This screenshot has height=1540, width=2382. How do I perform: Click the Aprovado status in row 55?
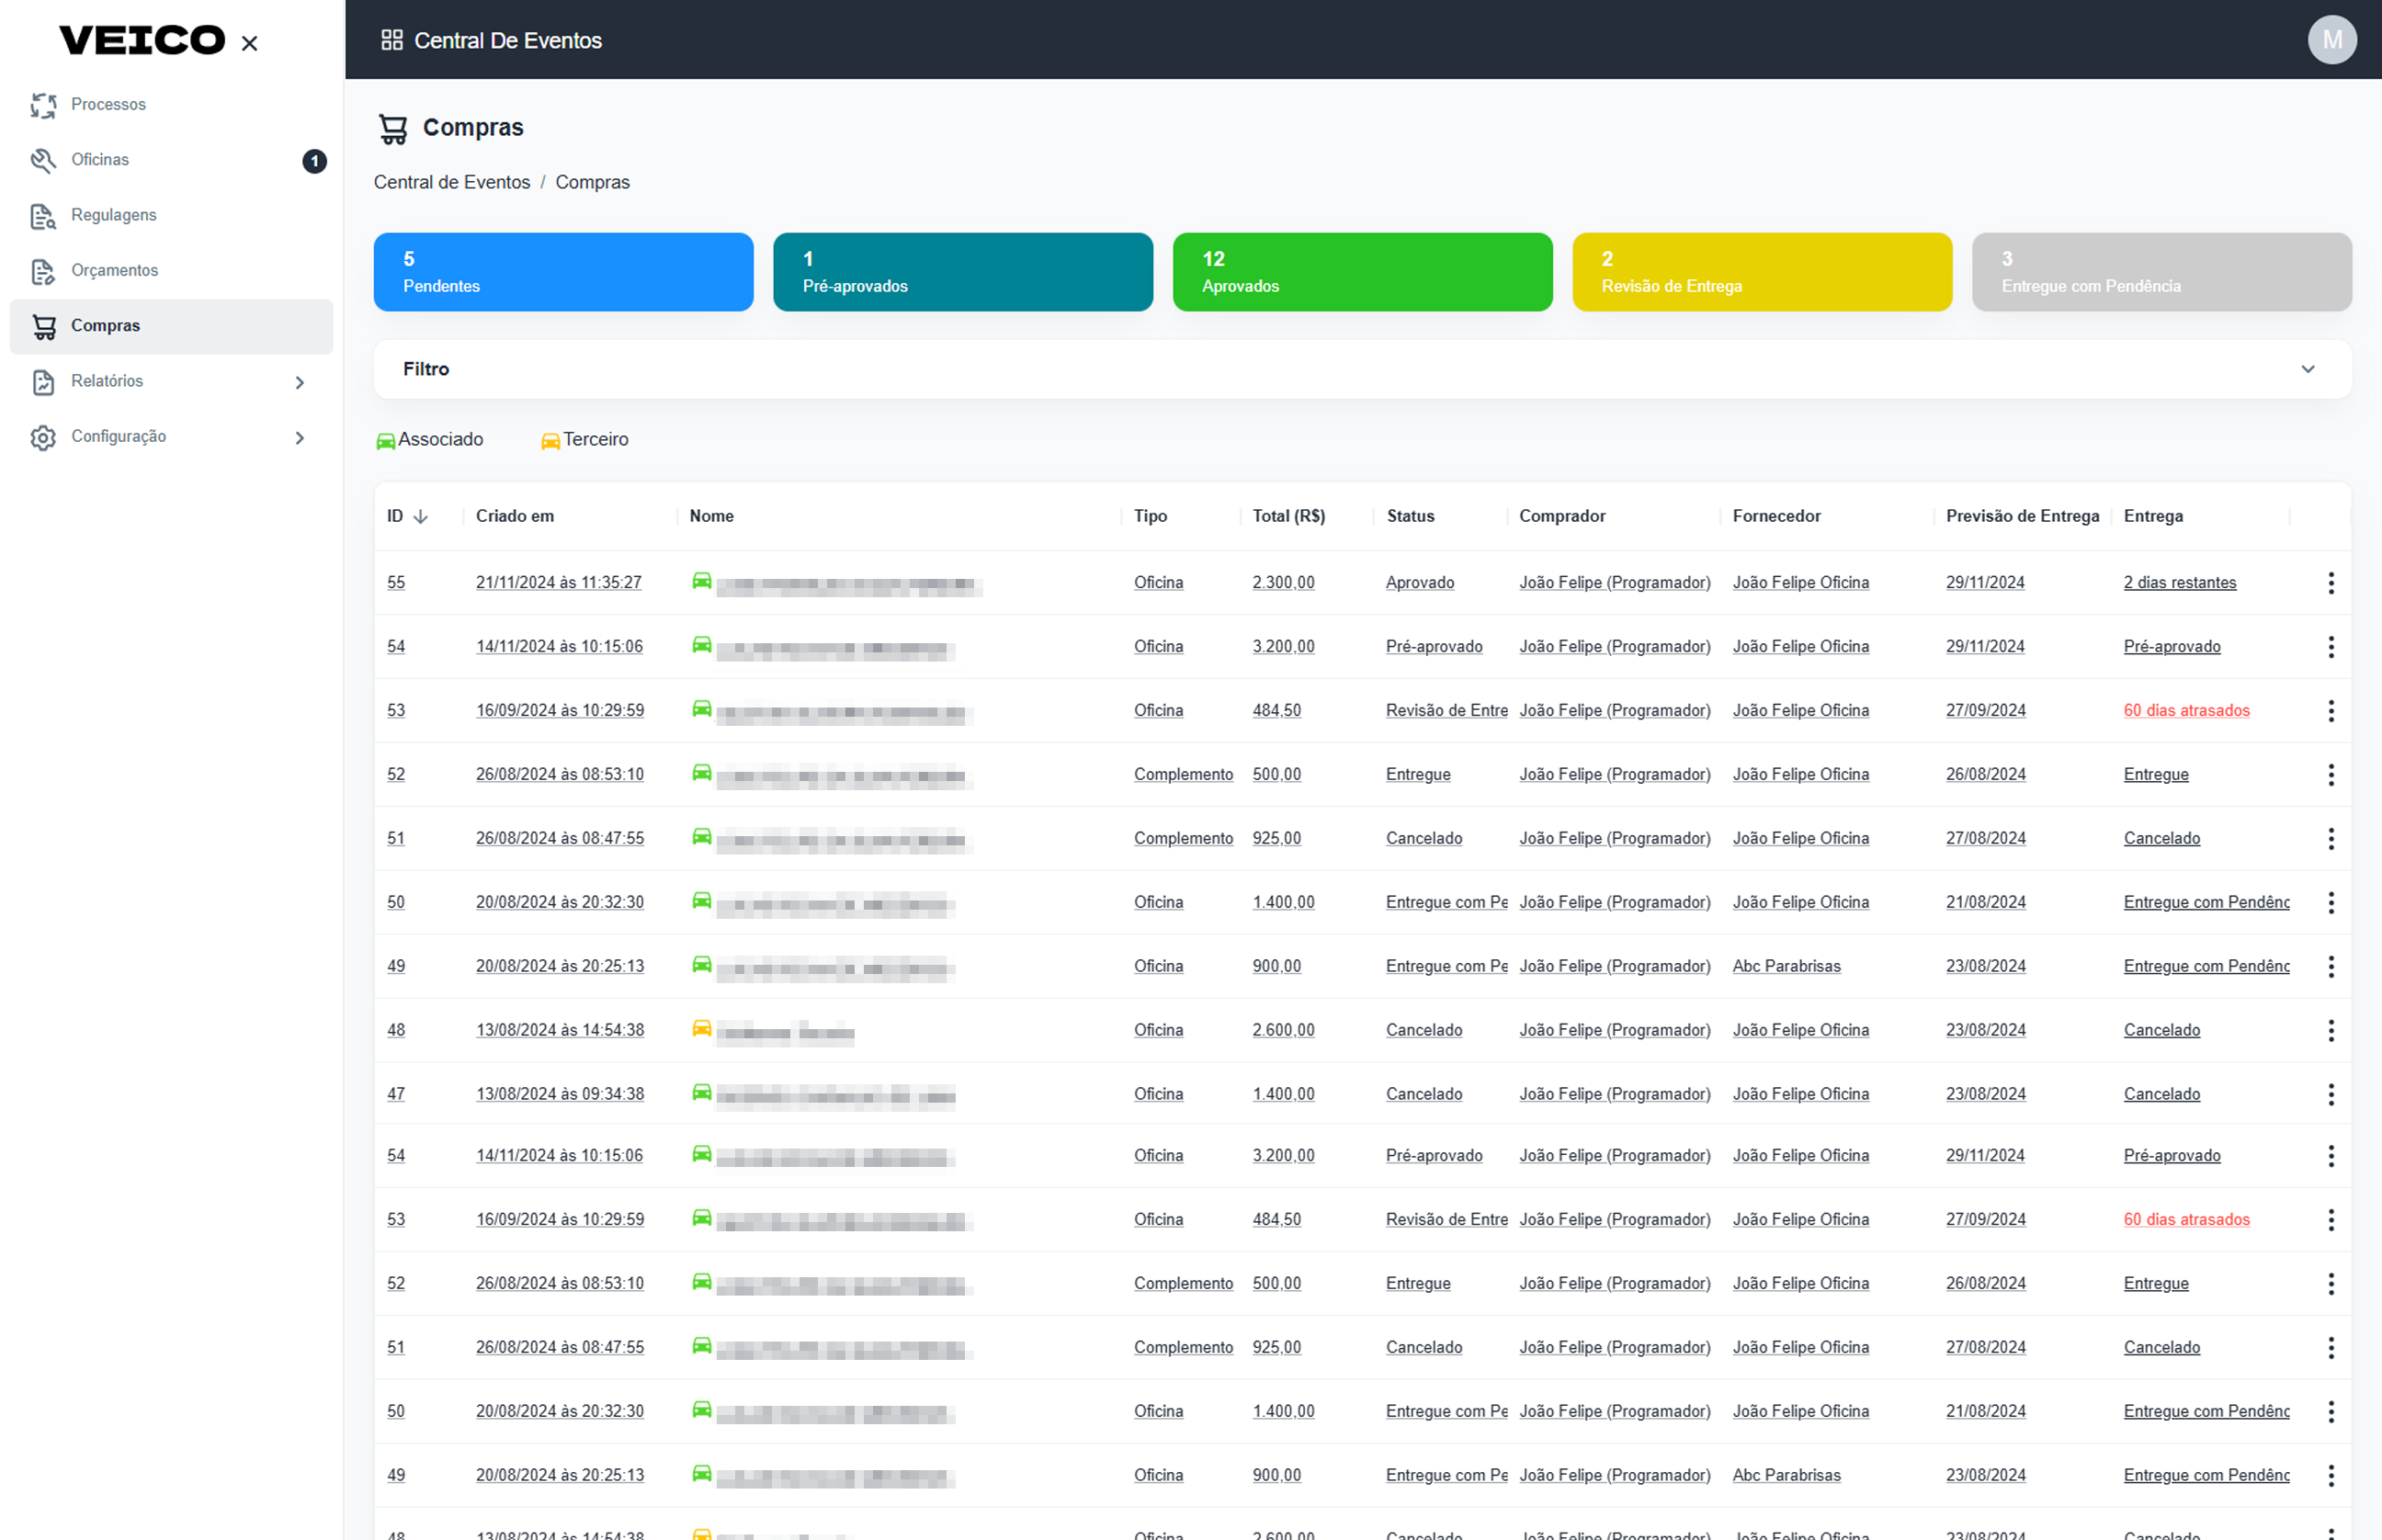[1419, 582]
